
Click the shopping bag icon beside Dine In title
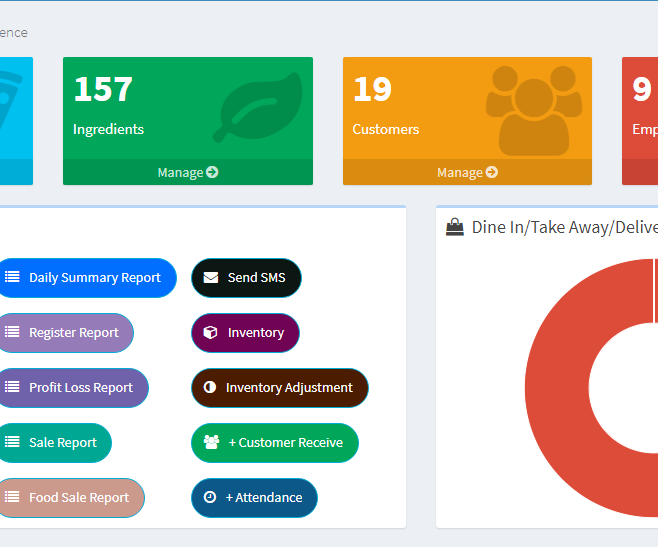[x=455, y=227]
